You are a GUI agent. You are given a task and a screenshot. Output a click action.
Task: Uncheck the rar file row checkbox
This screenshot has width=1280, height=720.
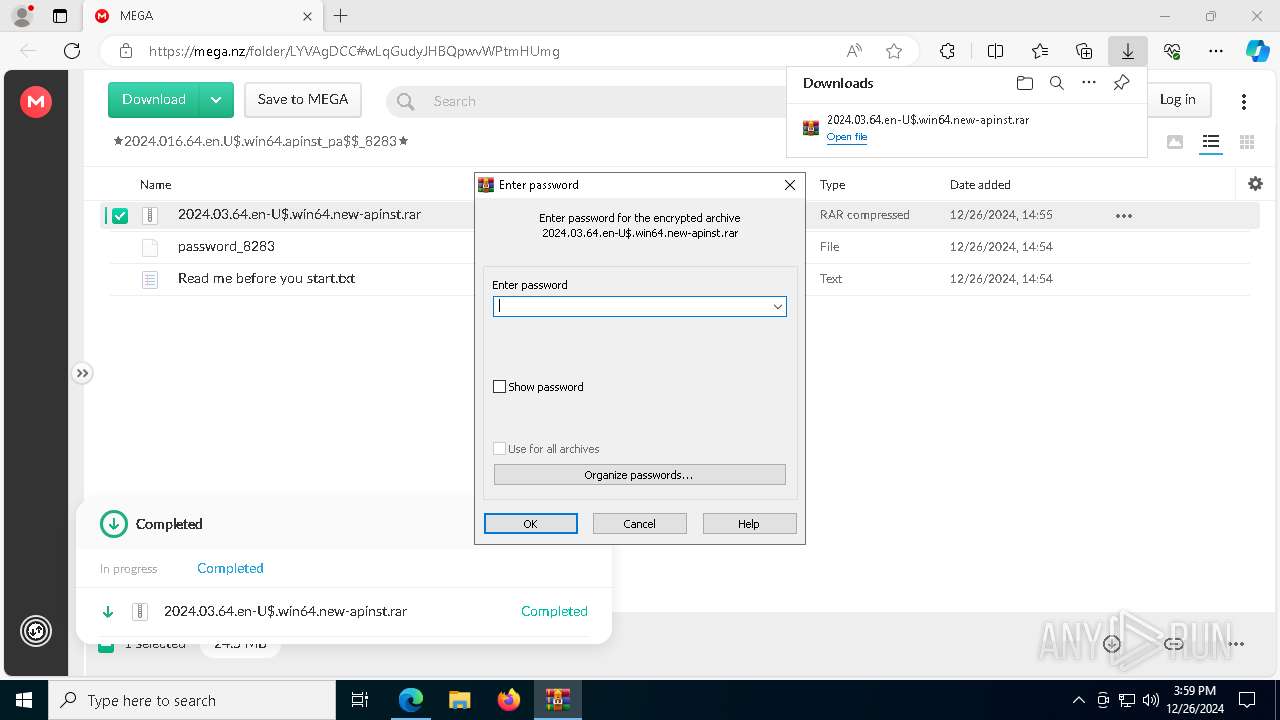120,215
